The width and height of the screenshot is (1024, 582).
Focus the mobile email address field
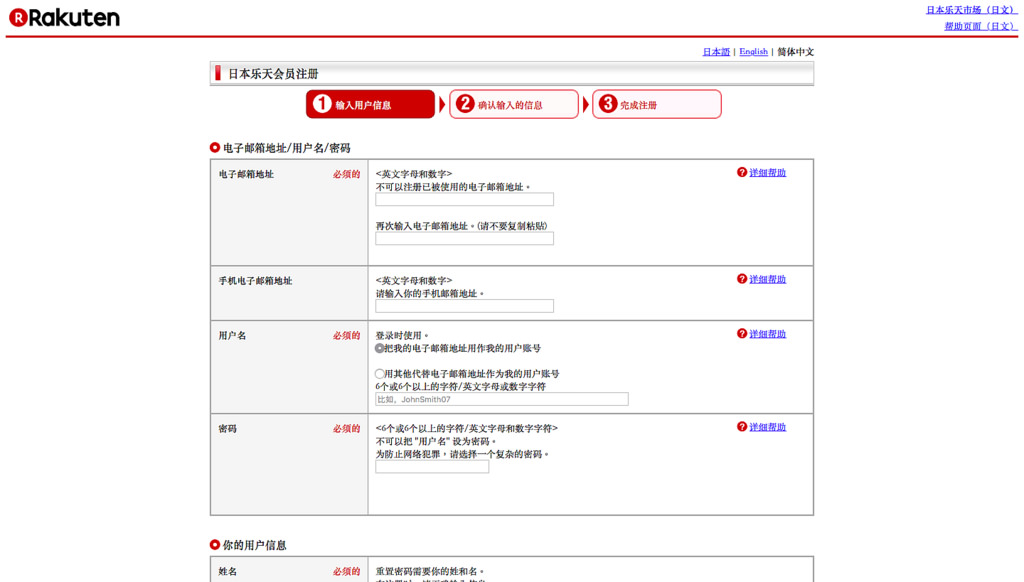[x=464, y=306]
